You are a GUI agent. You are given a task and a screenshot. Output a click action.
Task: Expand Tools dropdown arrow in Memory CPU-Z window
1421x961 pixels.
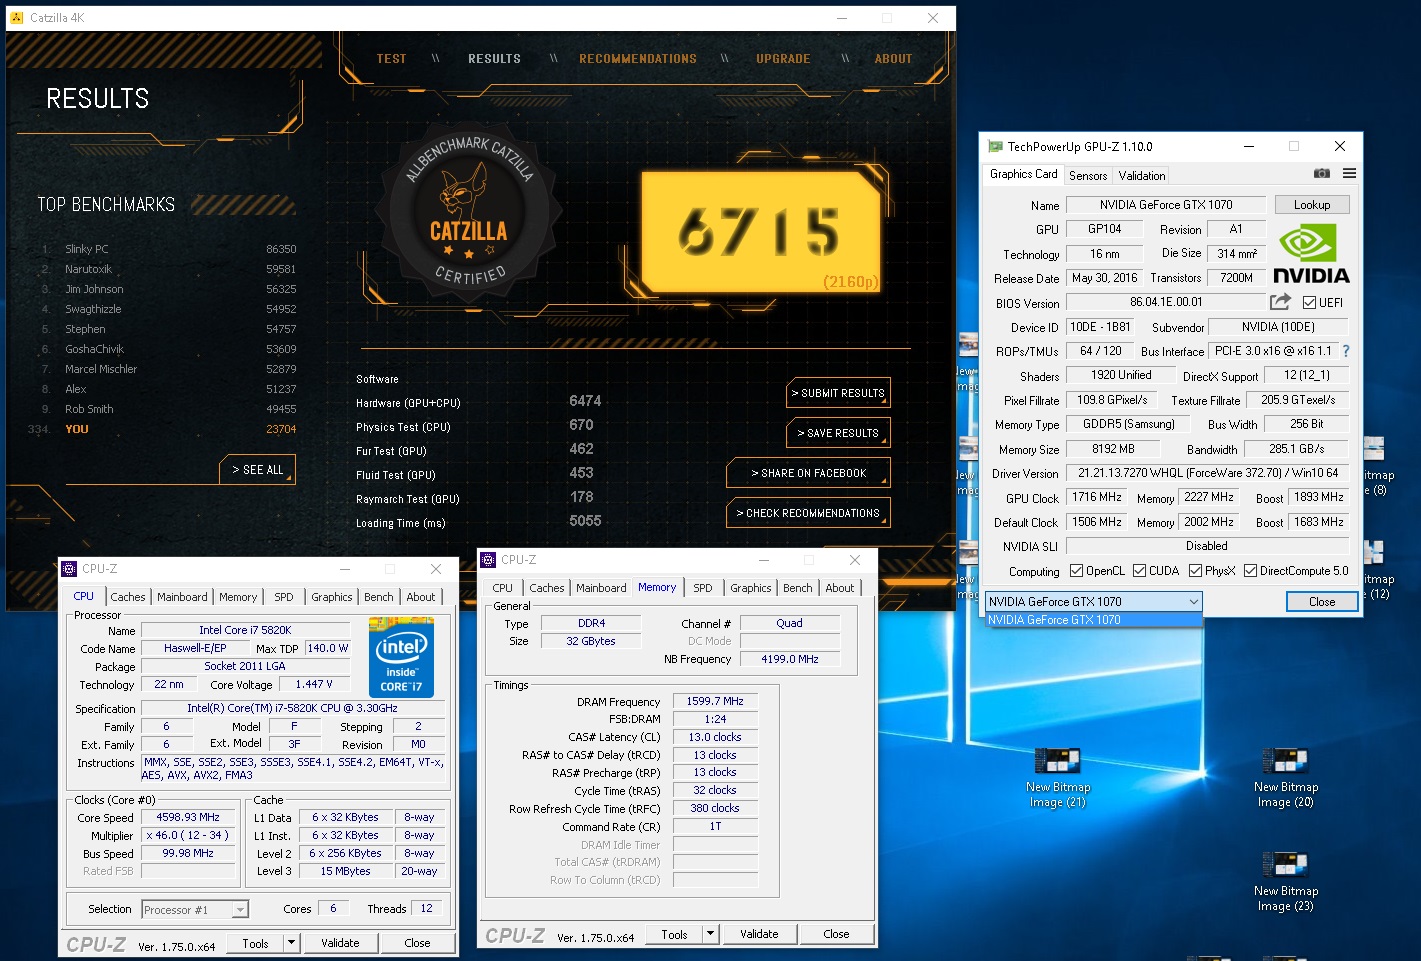[x=710, y=934]
